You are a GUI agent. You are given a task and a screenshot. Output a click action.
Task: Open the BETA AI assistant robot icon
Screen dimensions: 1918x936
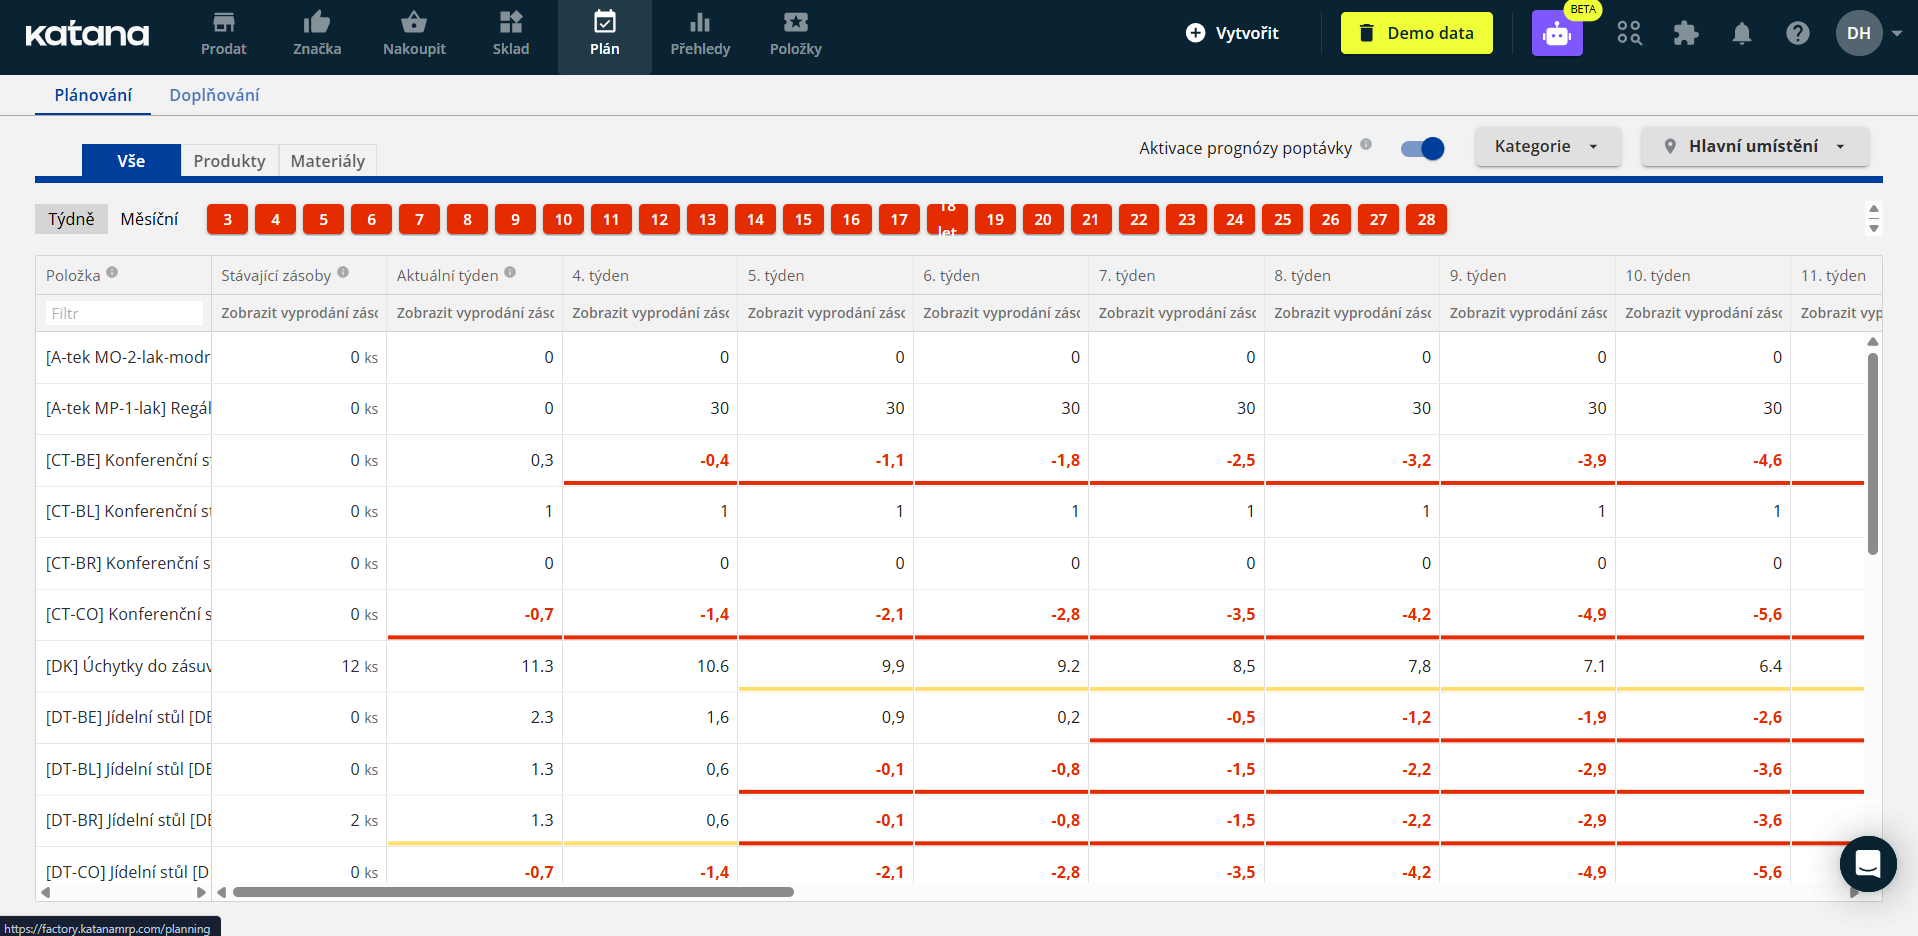(1557, 34)
